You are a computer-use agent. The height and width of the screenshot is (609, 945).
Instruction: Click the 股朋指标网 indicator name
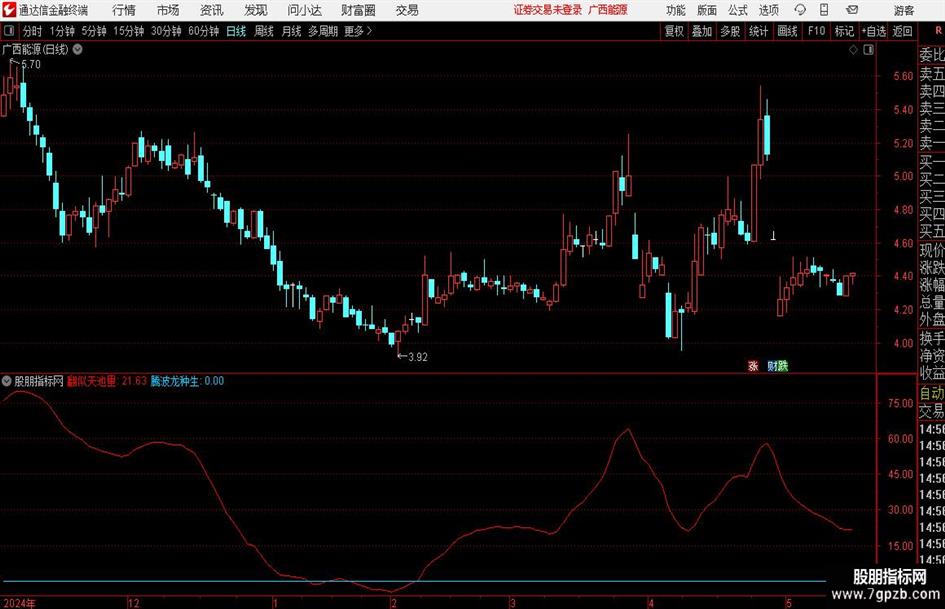click(39, 381)
